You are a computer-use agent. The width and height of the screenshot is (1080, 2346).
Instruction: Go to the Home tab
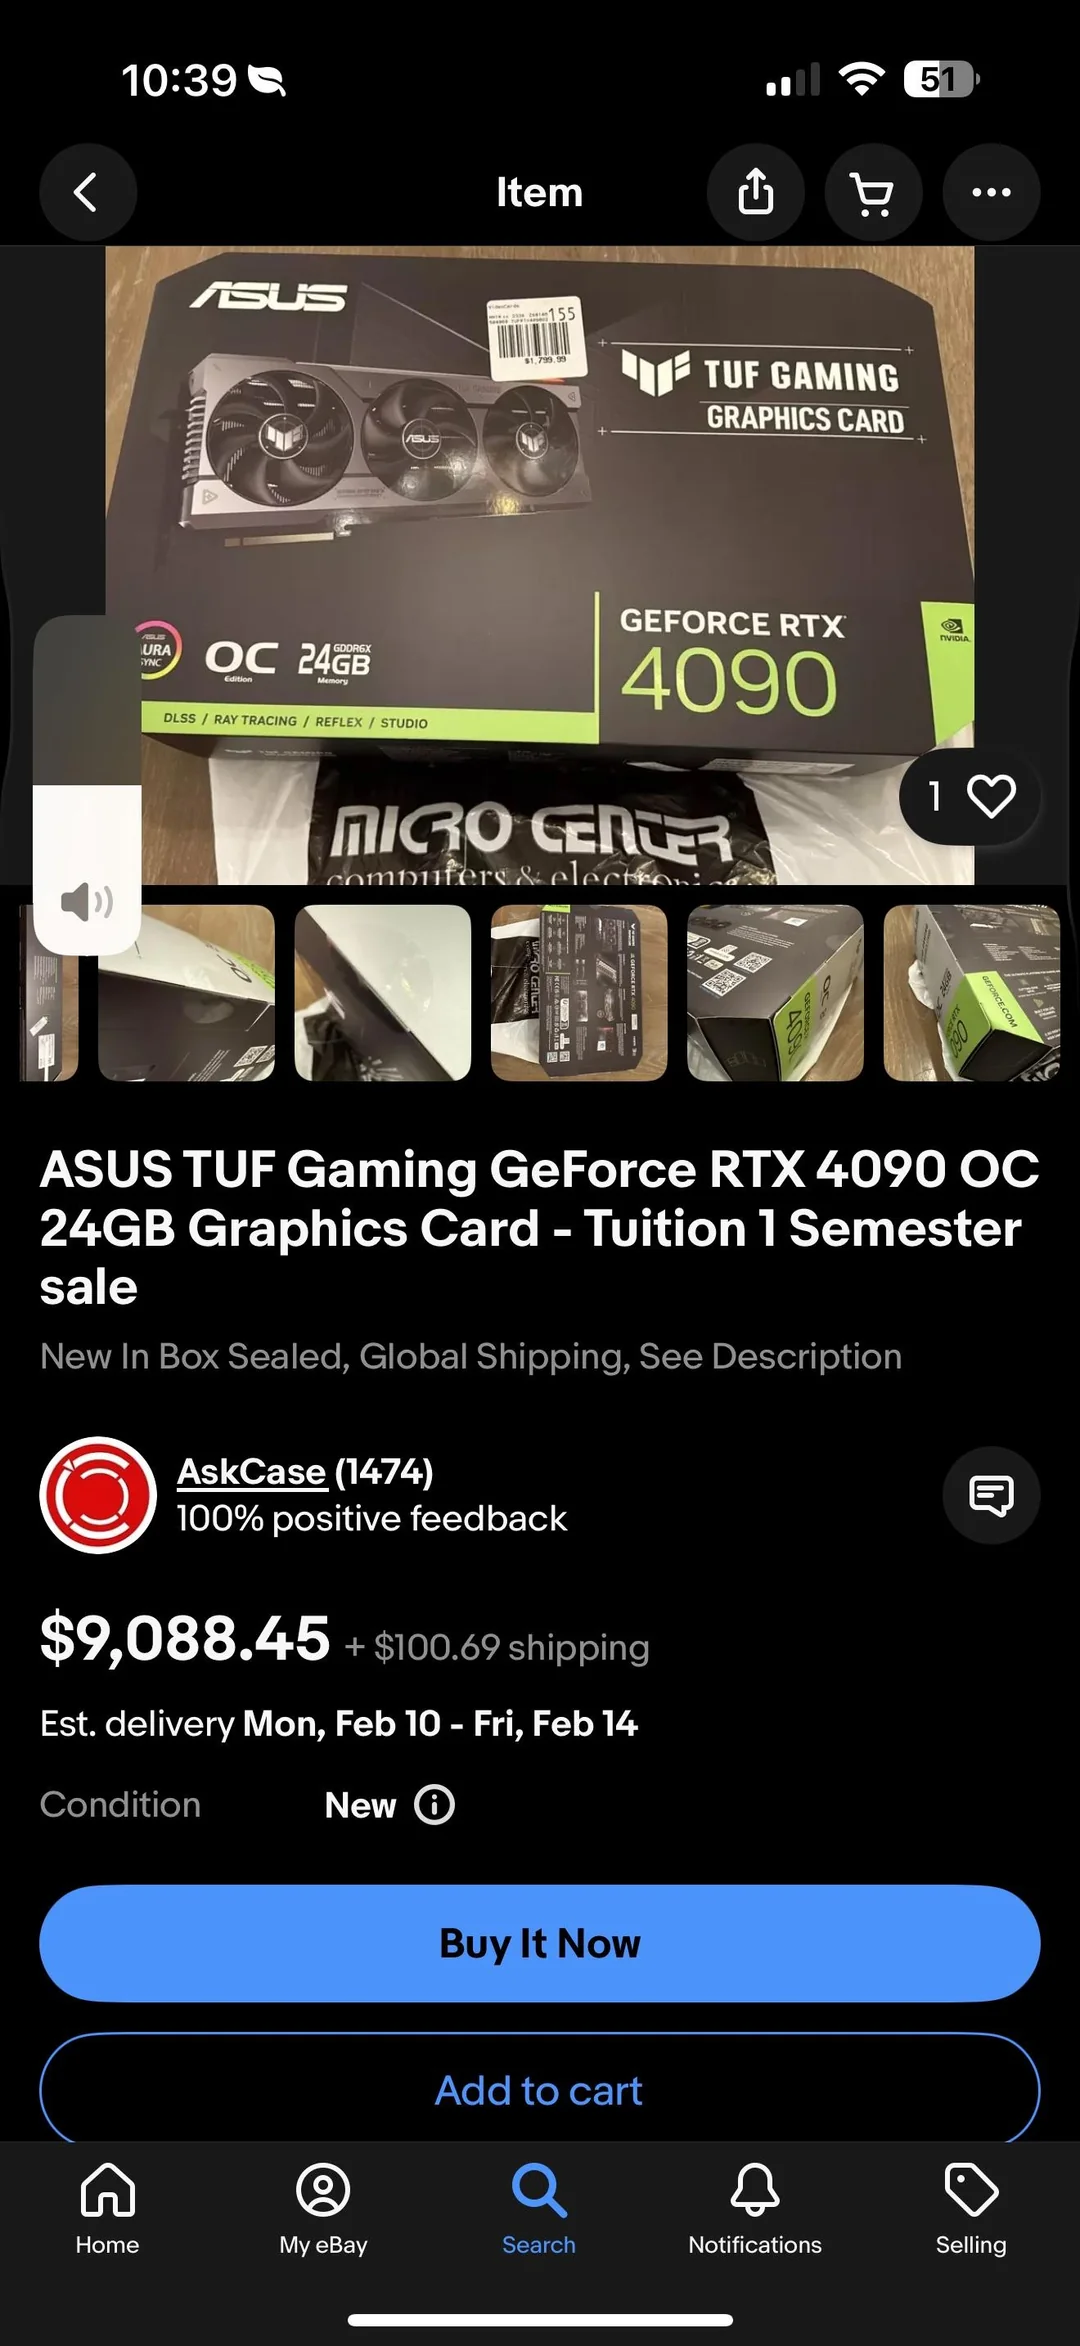pos(107,2208)
